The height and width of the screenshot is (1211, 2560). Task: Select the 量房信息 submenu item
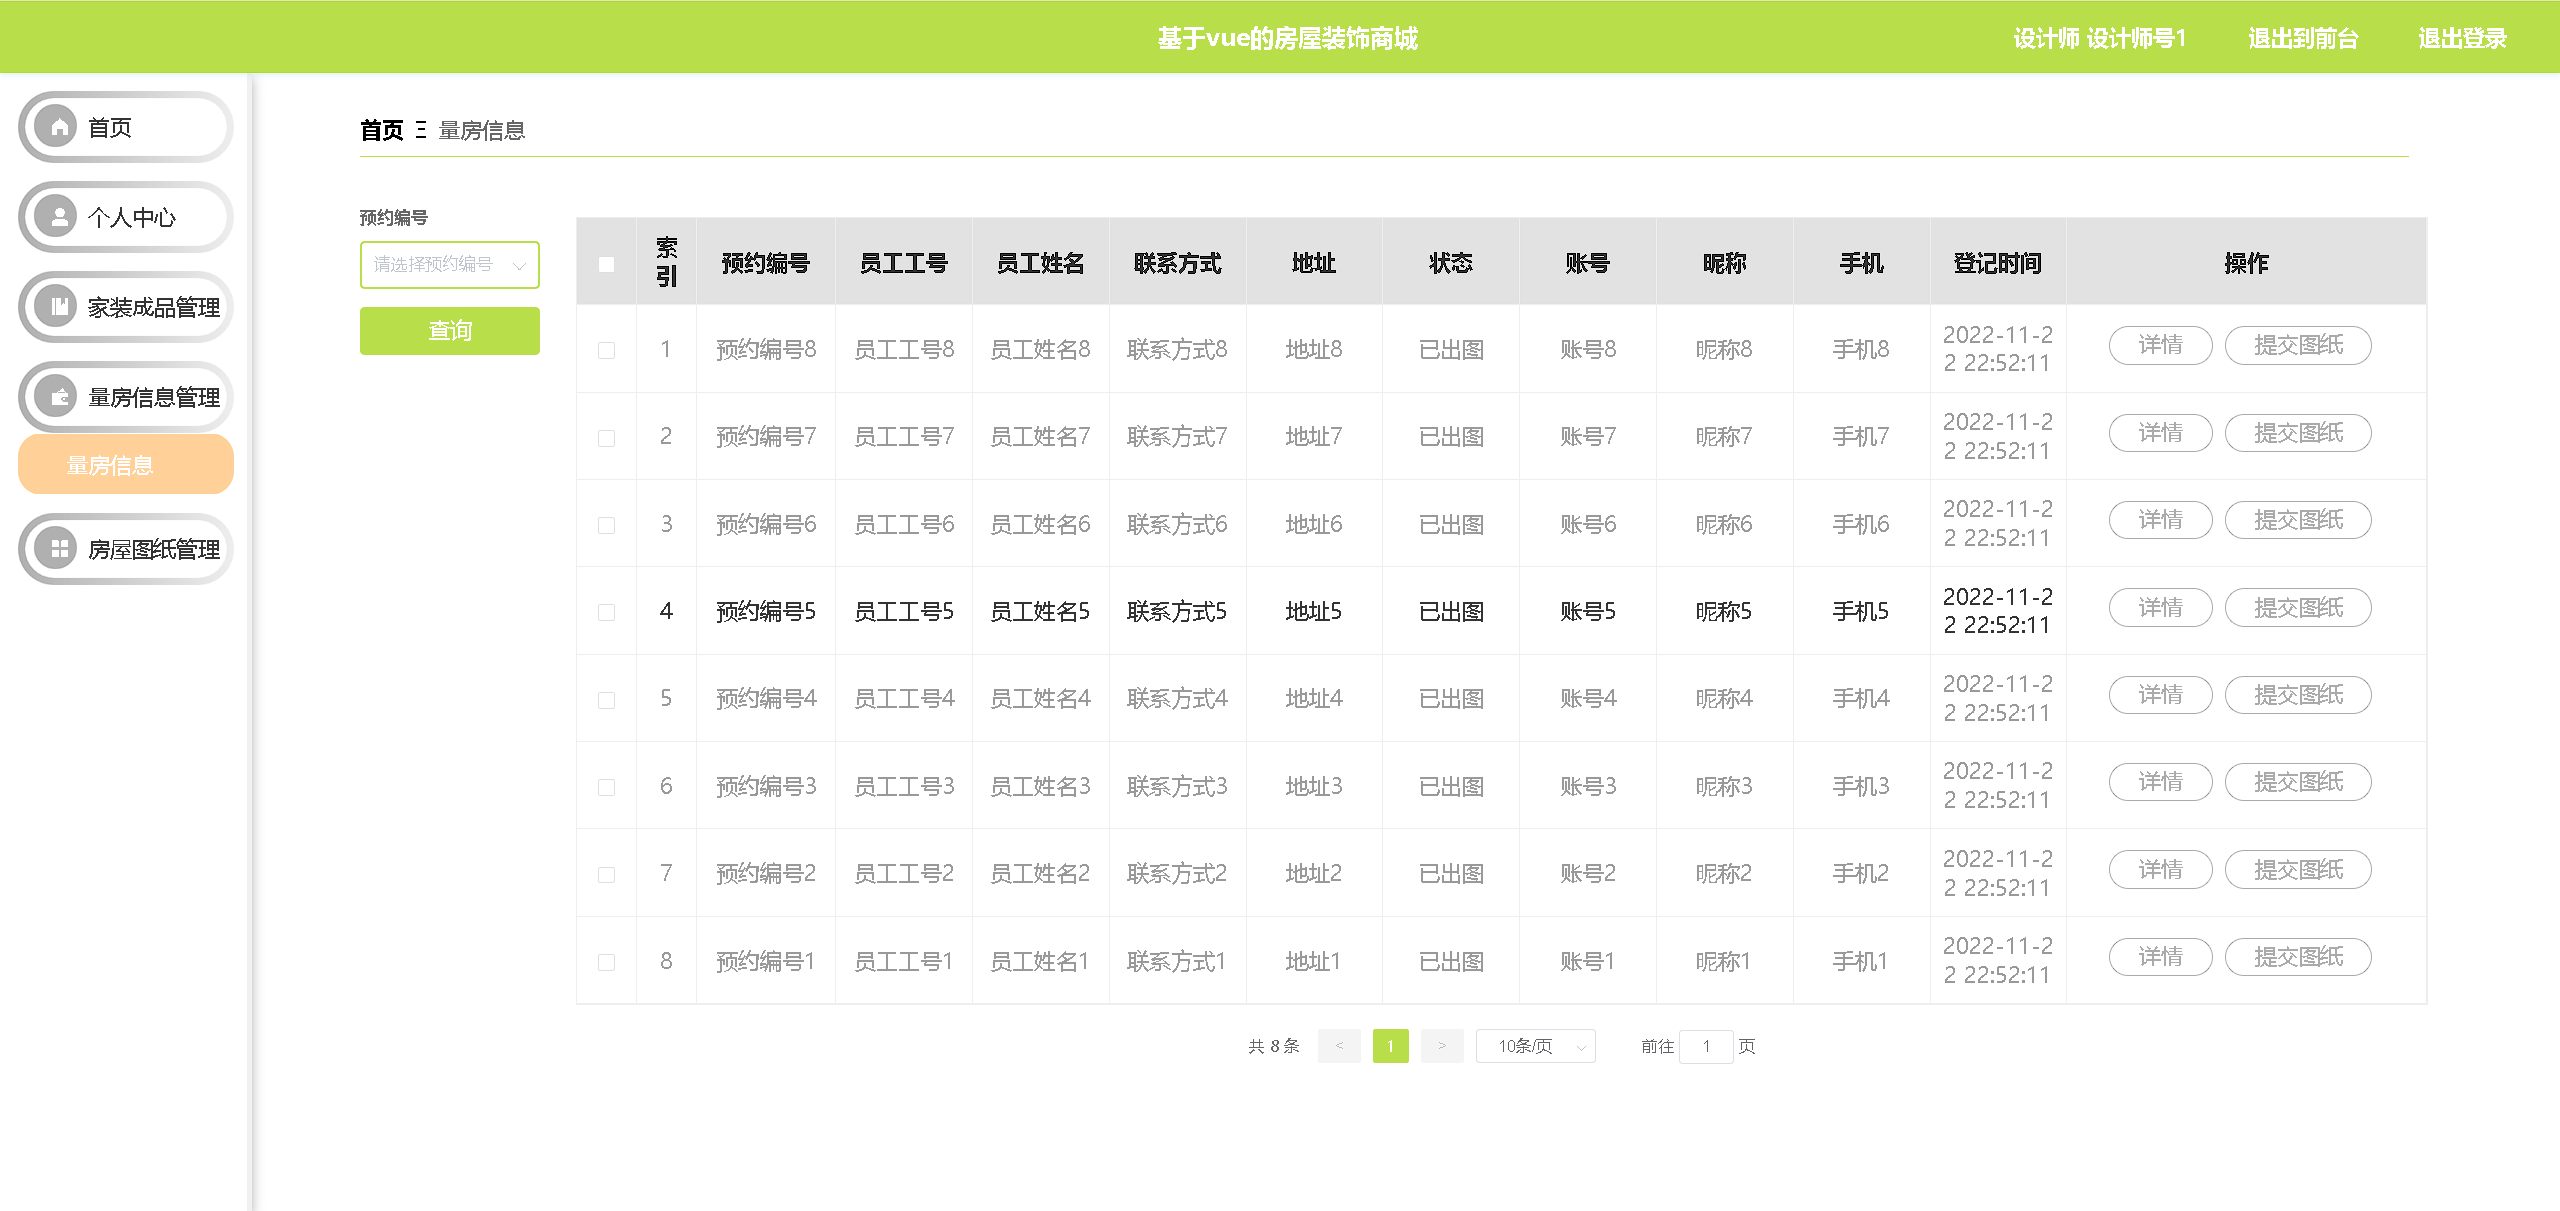click(x=126, y=465)
